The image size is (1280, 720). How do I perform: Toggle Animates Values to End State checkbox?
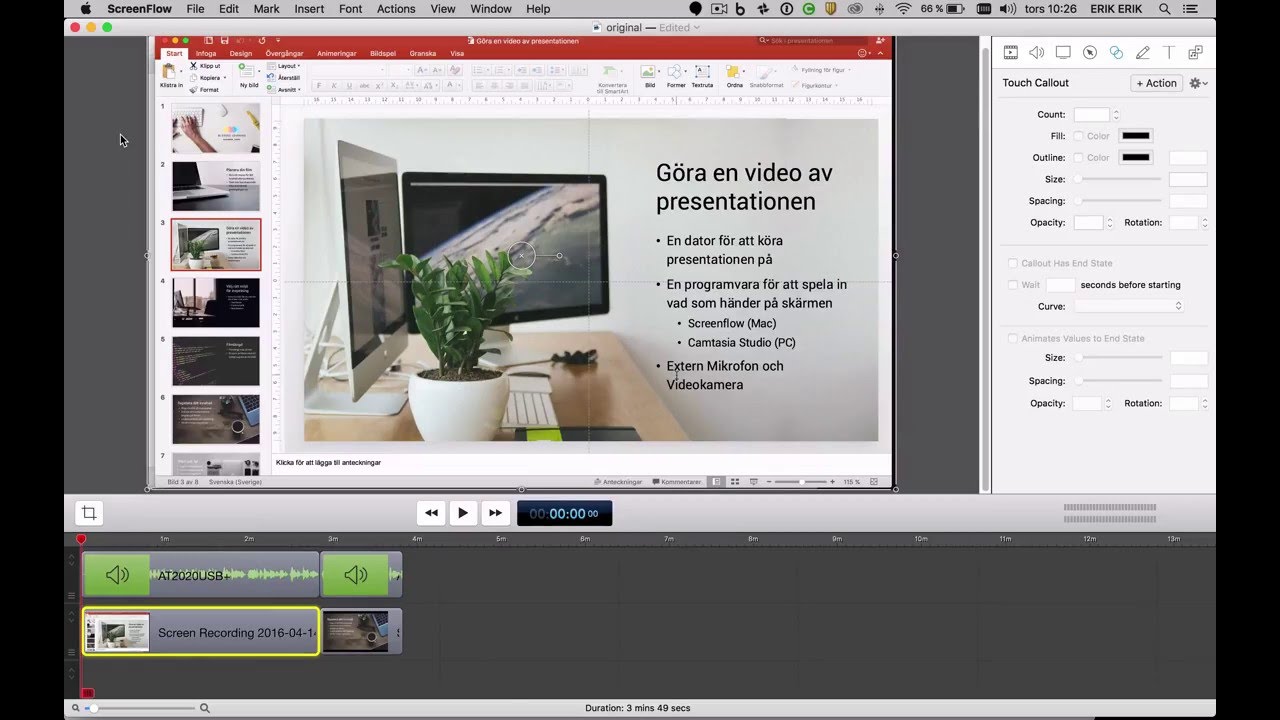(x=1013, y=338)
